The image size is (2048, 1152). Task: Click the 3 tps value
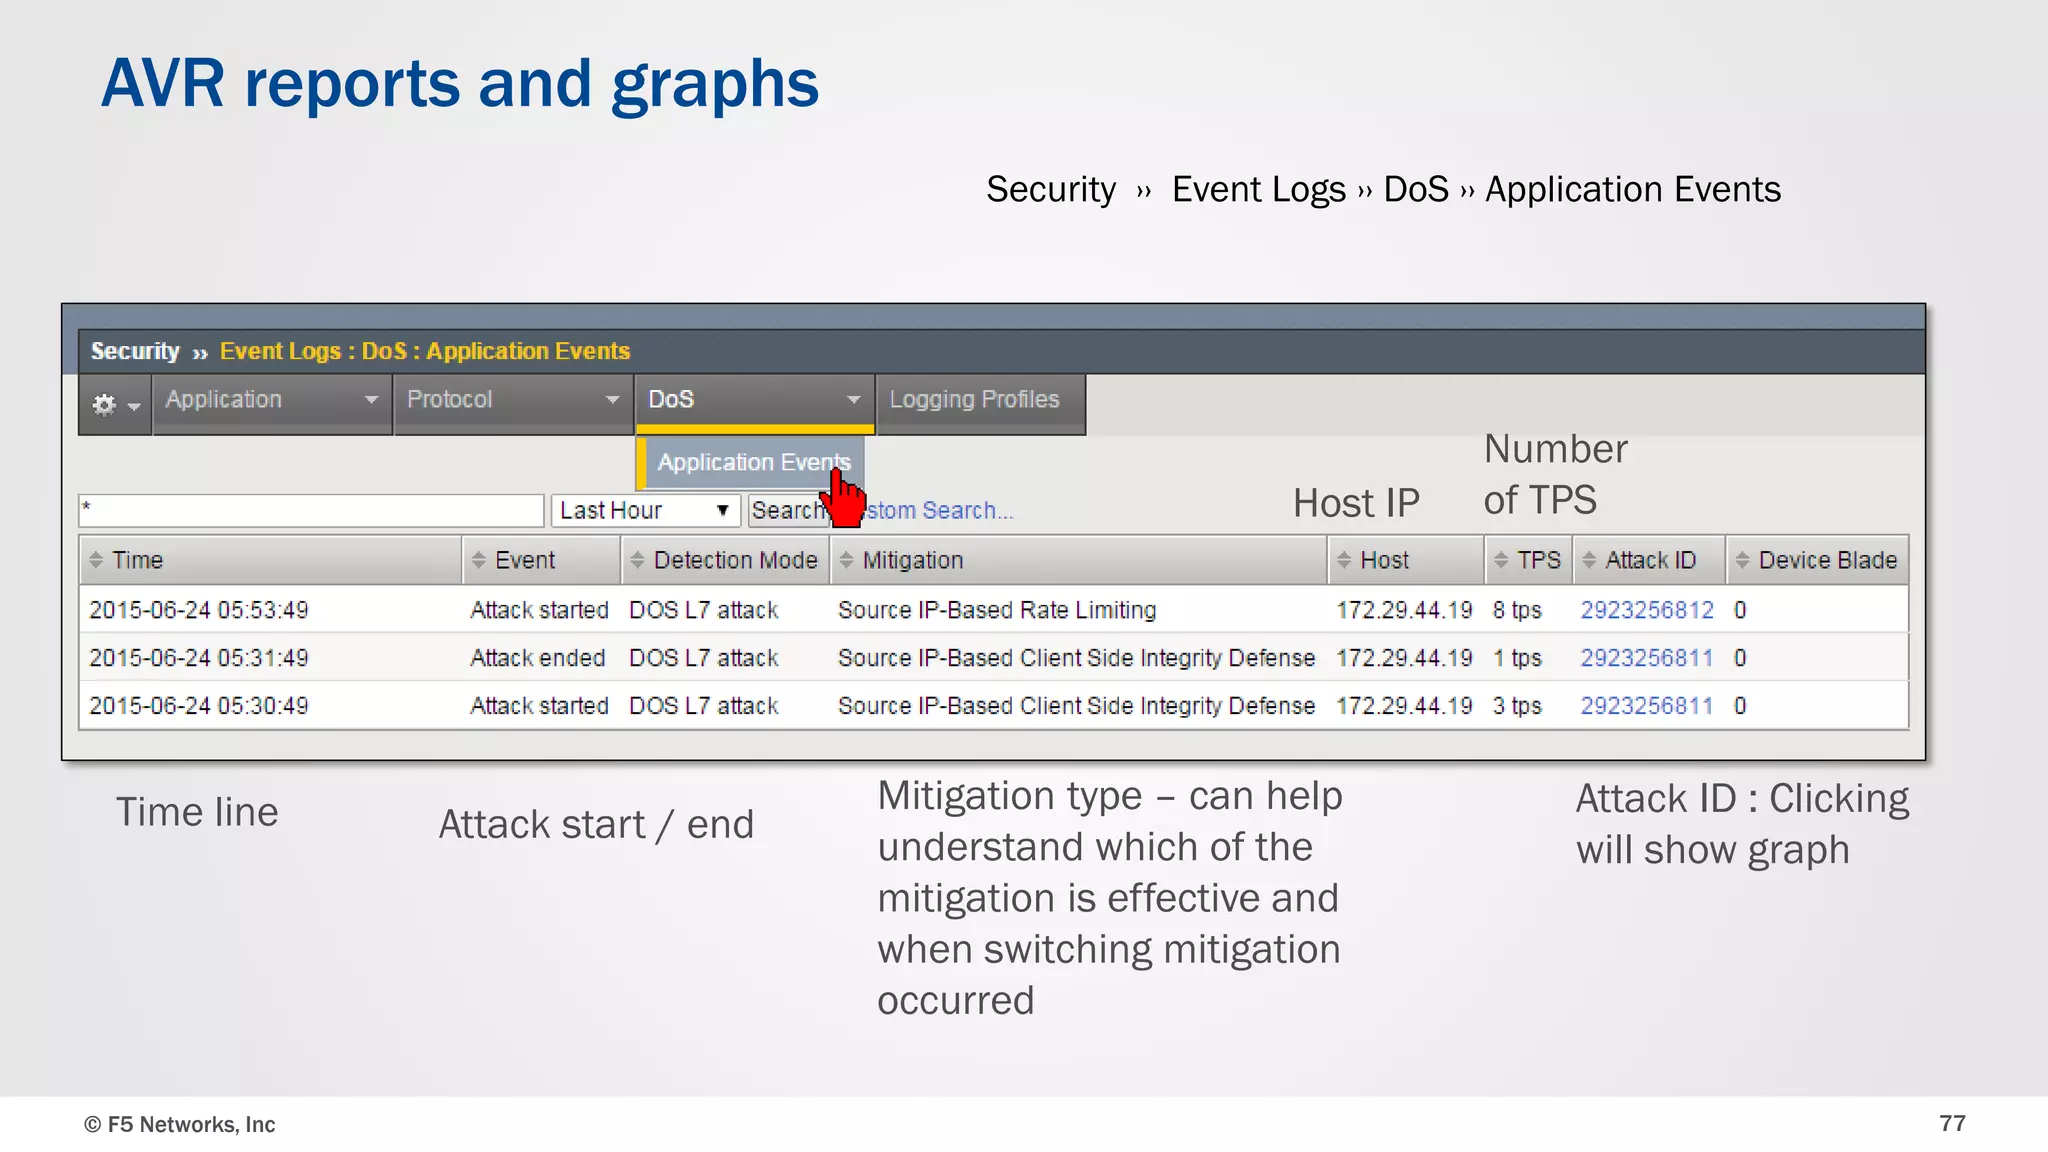tap(1517, 706)
